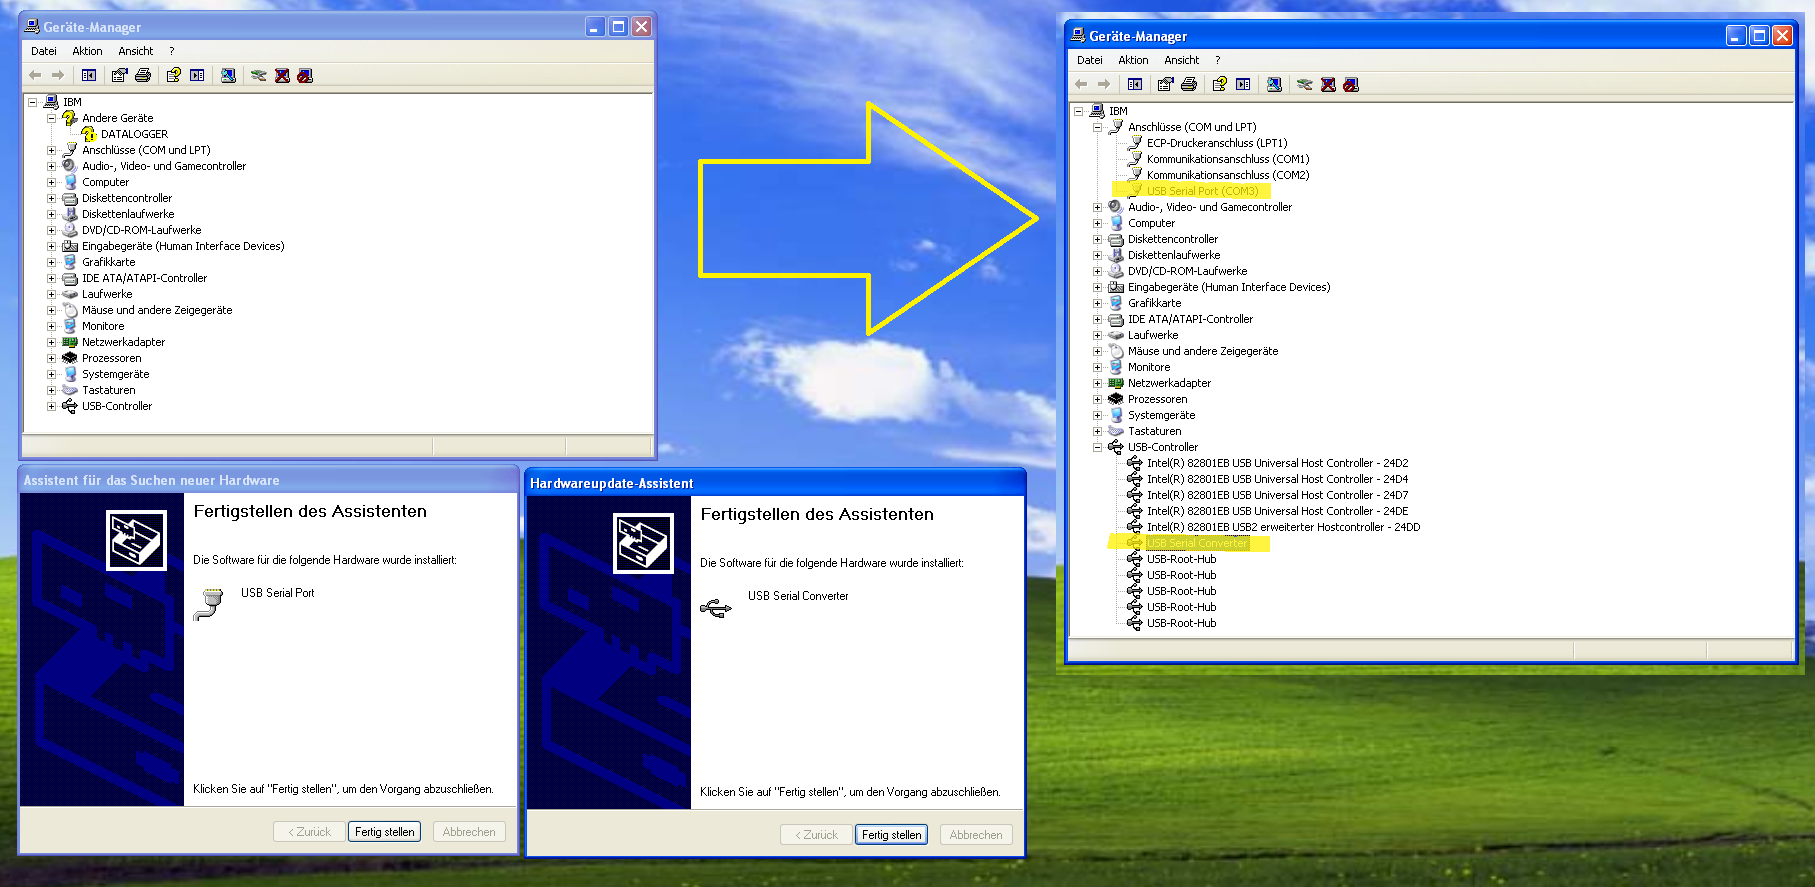This screenshot has width=1815, height=887.
Task: Expand Grafikkarte in left window
Action: coord(51,262)
